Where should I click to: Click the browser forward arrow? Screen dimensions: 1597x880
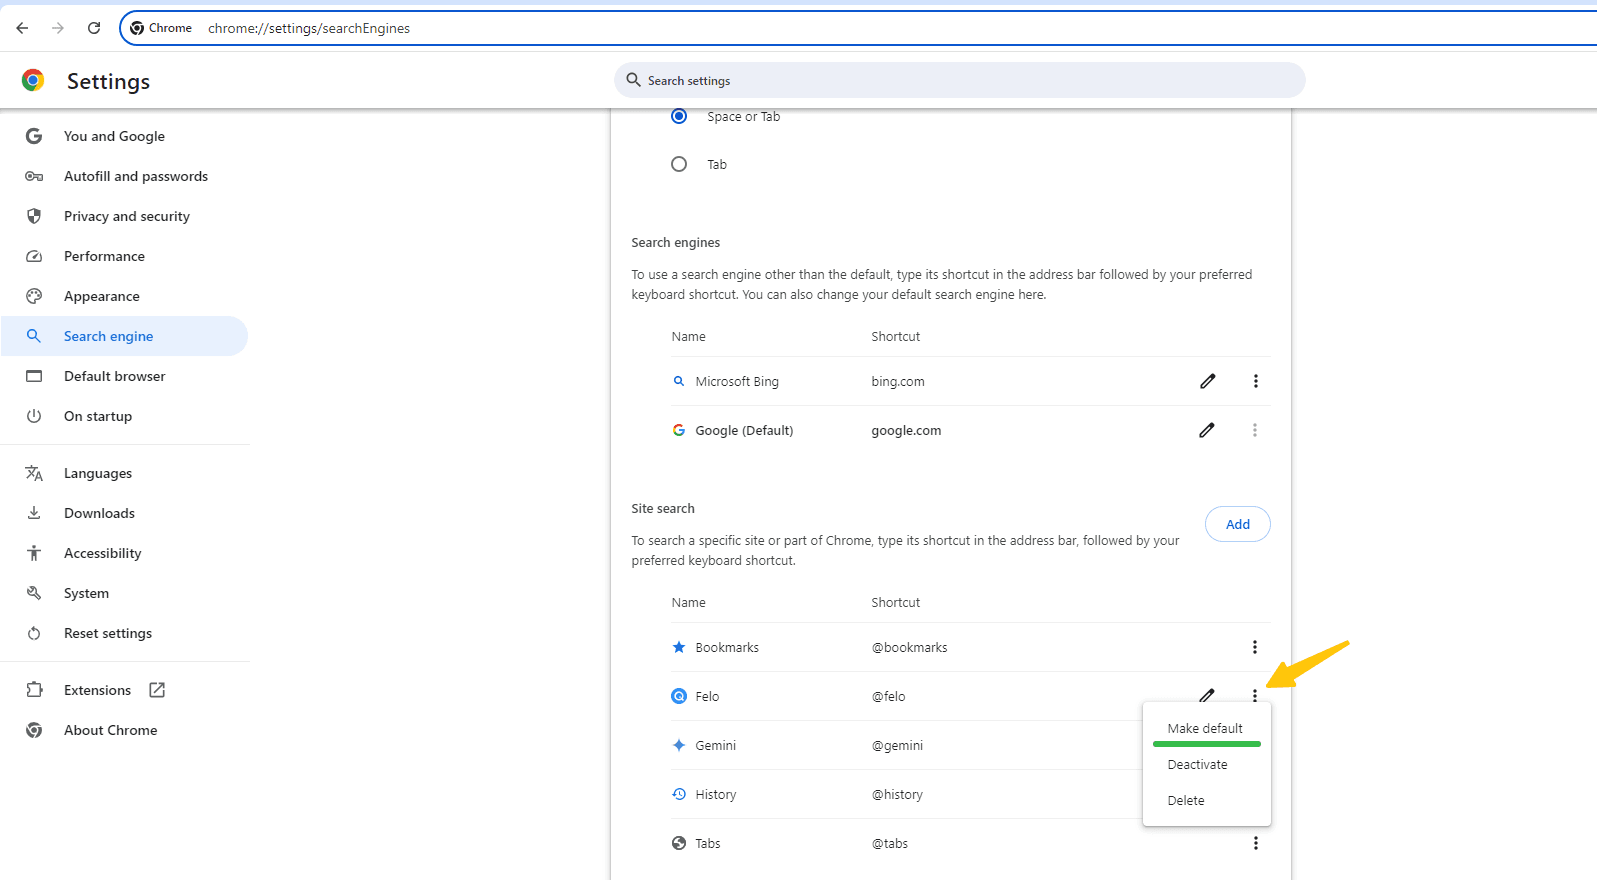[x=58, y=28]
